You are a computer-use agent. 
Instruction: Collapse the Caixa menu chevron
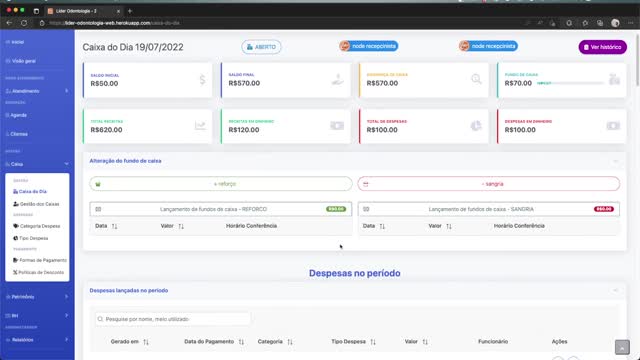point(67,164)
